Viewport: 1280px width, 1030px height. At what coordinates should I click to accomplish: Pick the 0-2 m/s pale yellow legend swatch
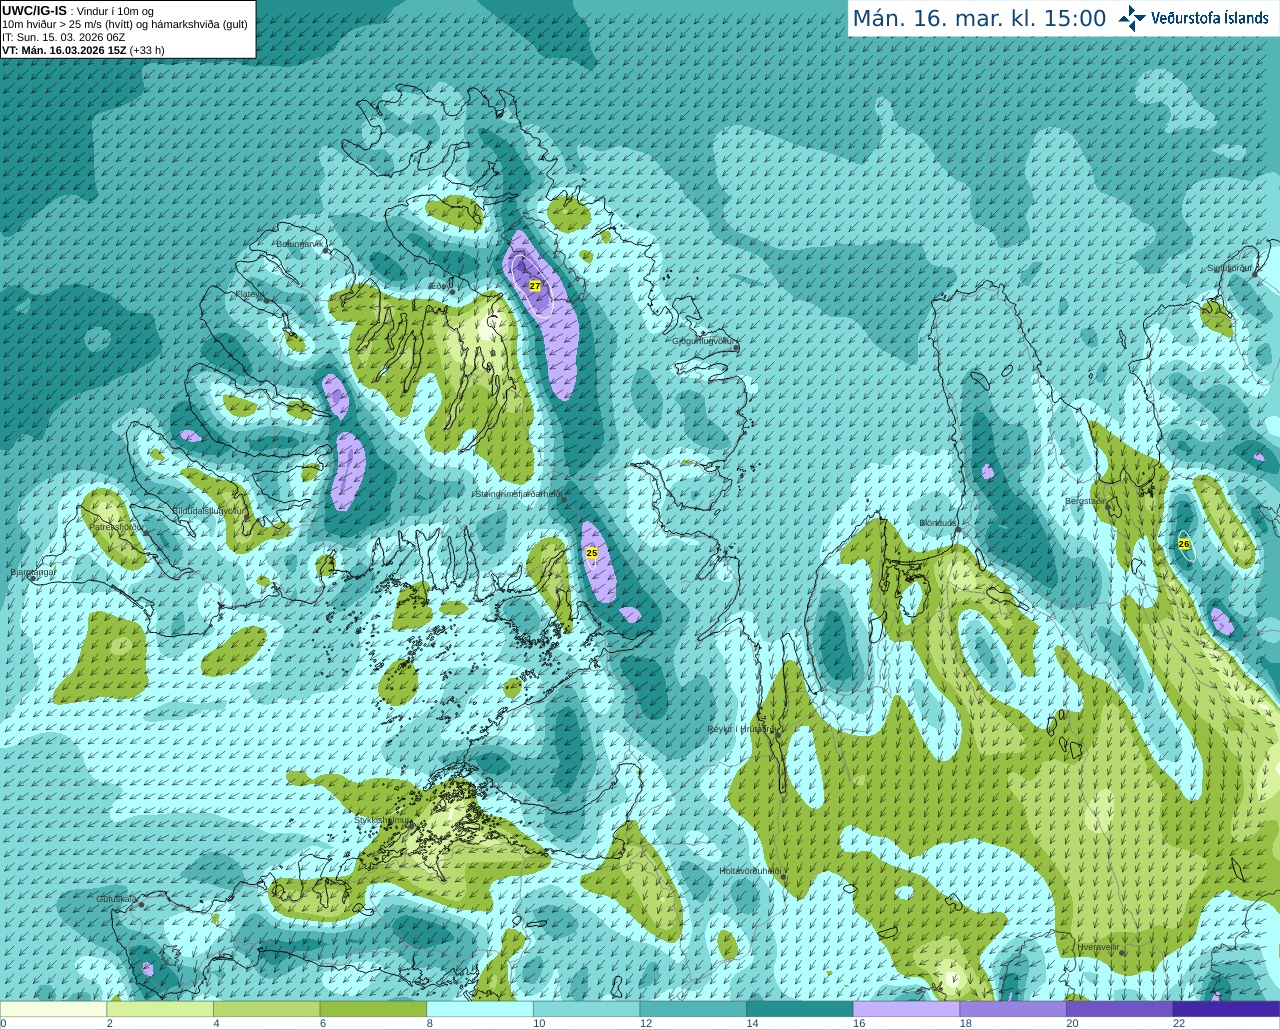click(53, 1009)
